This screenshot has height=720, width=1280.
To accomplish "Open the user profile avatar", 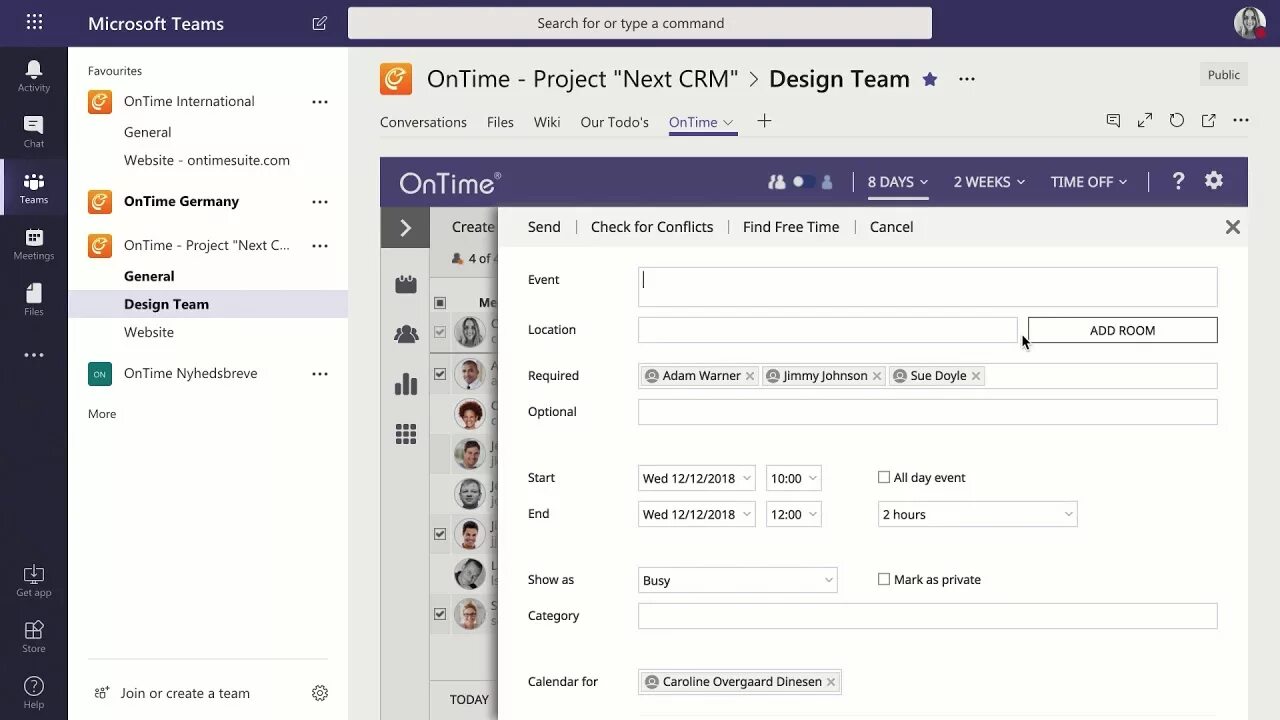I will pyautogui.click(x=1250, y=23).
